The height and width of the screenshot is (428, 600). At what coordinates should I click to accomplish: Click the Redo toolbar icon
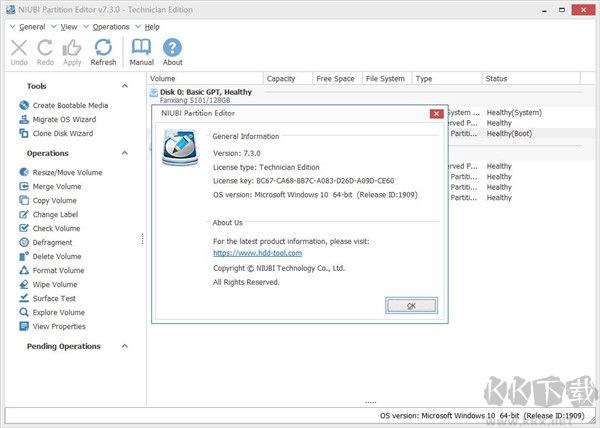(x=45, y=48)
